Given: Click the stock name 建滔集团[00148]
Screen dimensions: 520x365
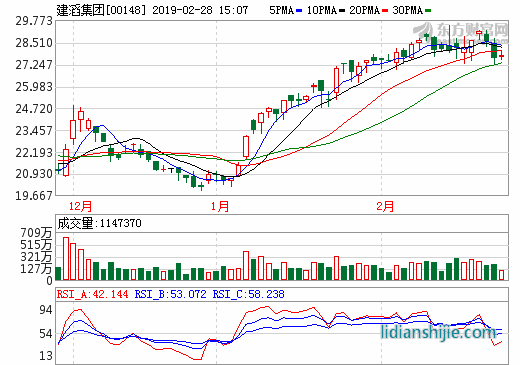Looking at the screenshot, I should point(101,10).
